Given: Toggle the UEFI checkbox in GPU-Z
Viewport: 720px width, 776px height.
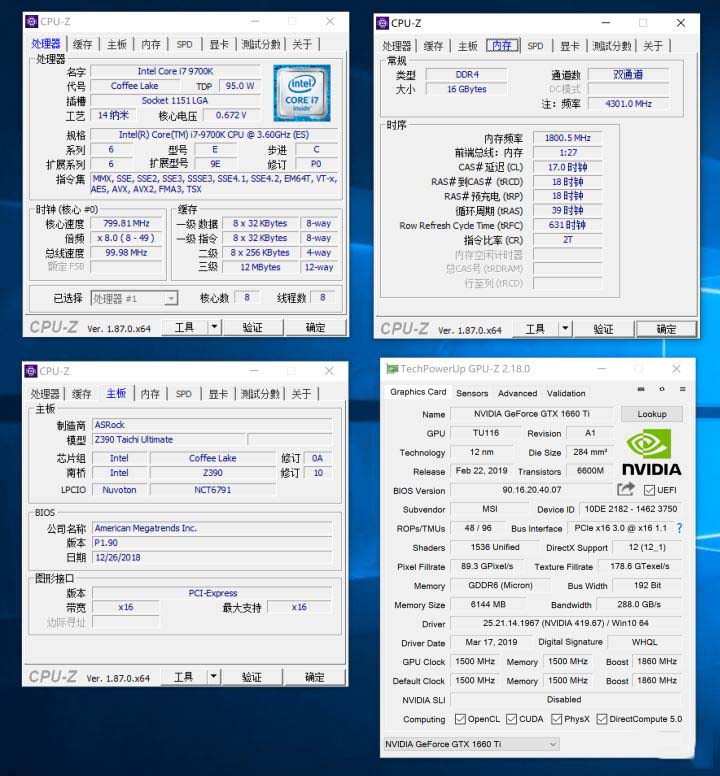Looking at the screenshot, I should (x=649, y=490).
